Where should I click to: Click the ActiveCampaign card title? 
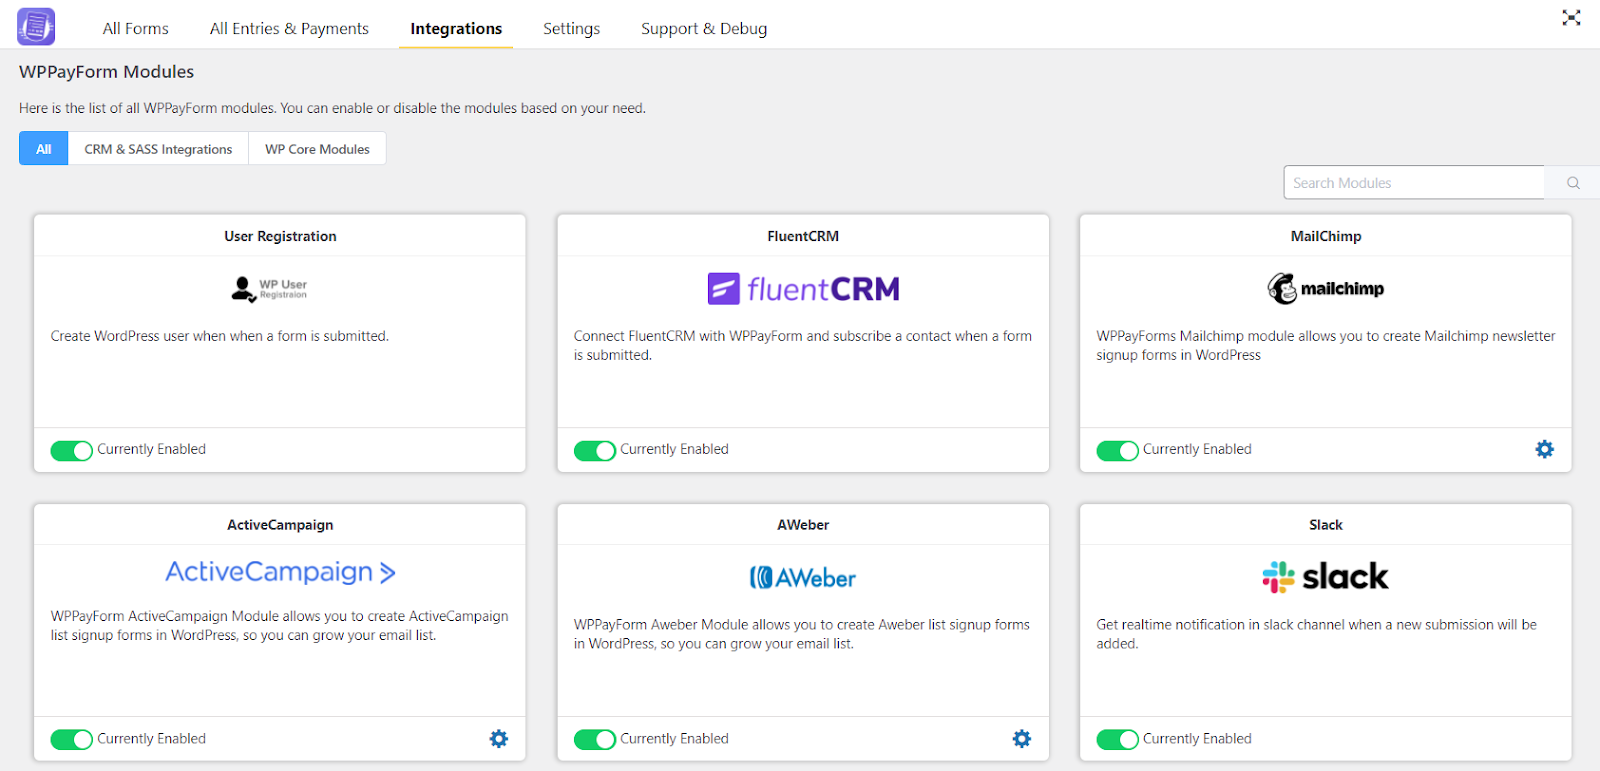tap(280, 526)
